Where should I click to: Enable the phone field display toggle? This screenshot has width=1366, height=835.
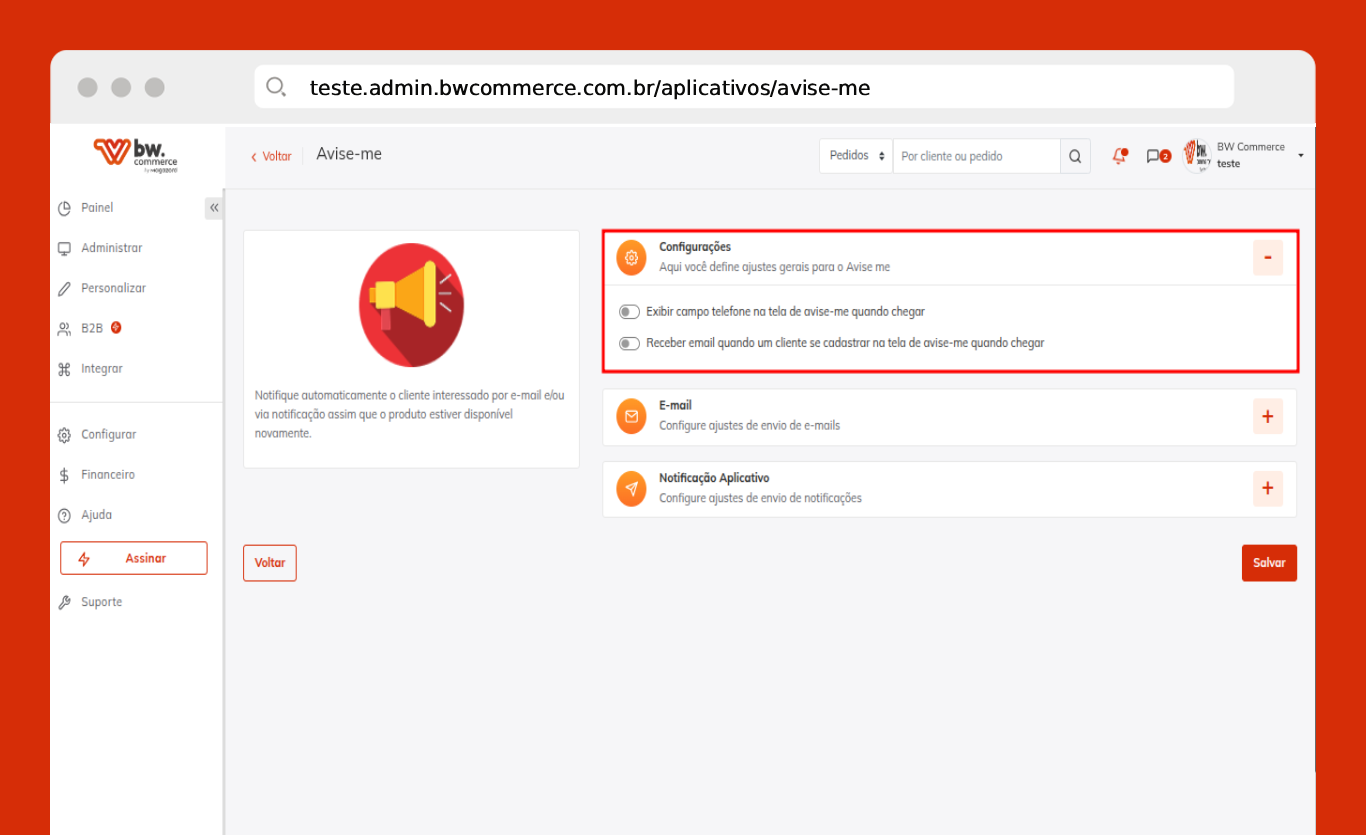tap(629, 312)
